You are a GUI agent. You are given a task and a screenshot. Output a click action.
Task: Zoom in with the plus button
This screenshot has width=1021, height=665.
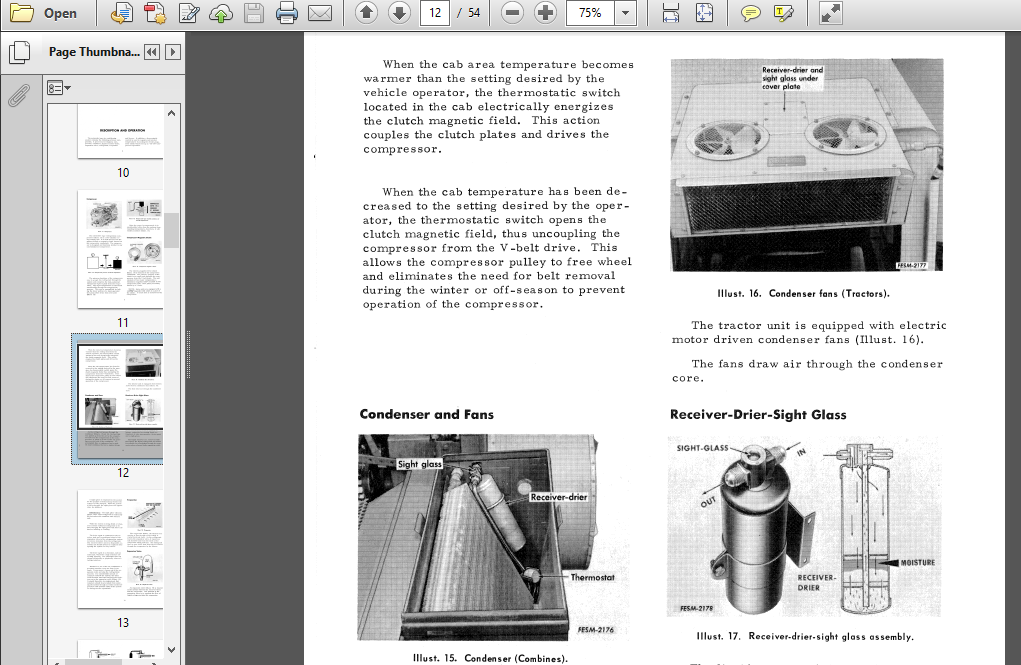[545, 12]
